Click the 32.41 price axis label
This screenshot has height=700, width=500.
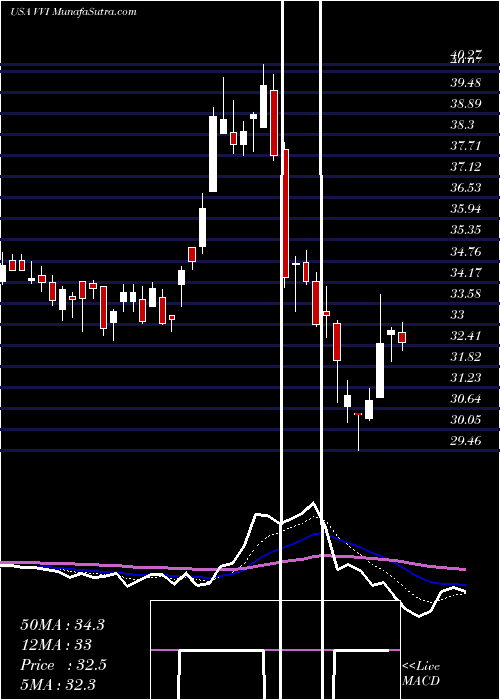(x=466, y=335)
